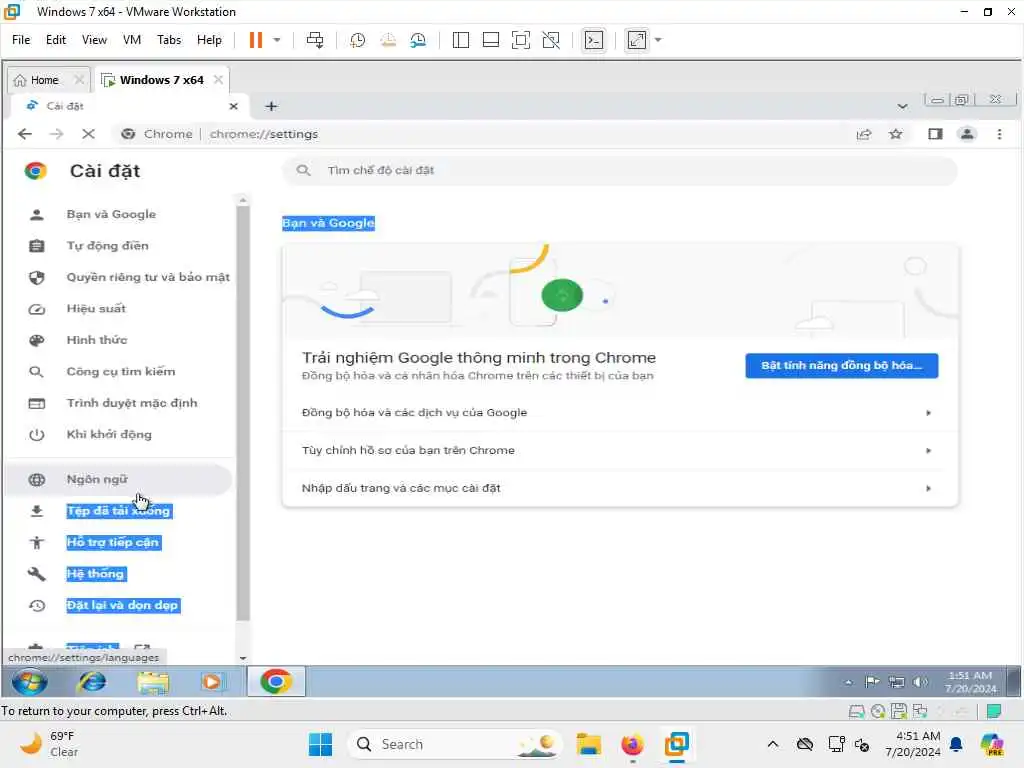This screenshot has width=1024, height=768.
Task: Open Trình duyệt mặc định settings section
Action: pos(119,403)
